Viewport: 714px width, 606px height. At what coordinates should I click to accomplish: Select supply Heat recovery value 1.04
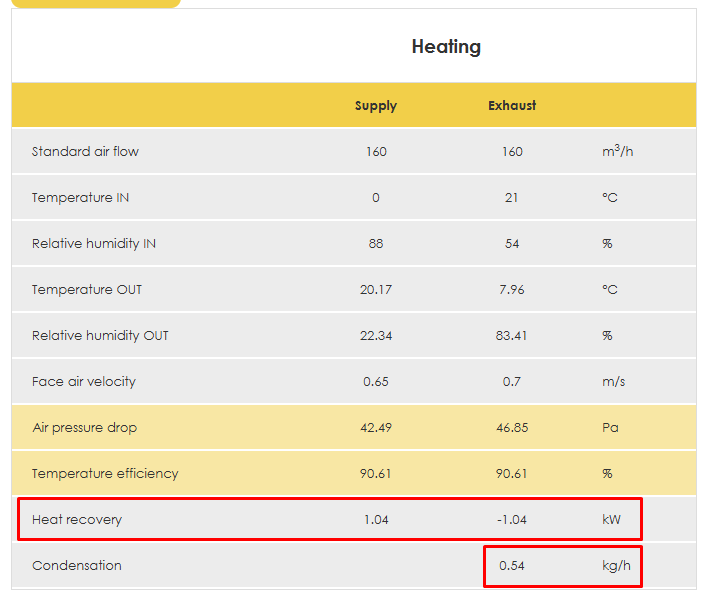pos(376,520)
